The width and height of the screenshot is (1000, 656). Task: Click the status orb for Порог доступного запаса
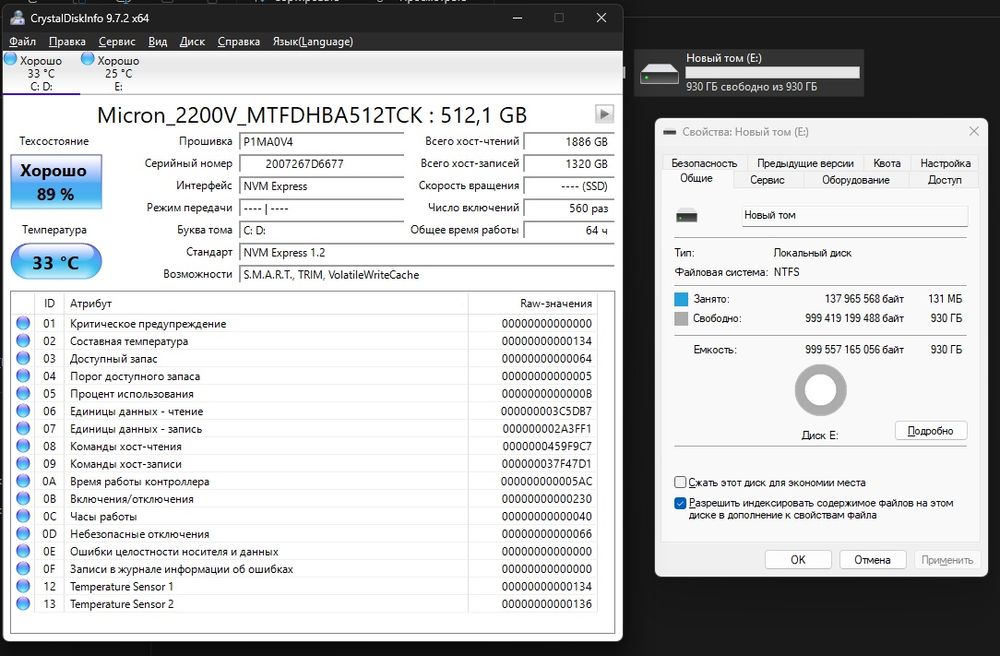(x=23, y=375)
